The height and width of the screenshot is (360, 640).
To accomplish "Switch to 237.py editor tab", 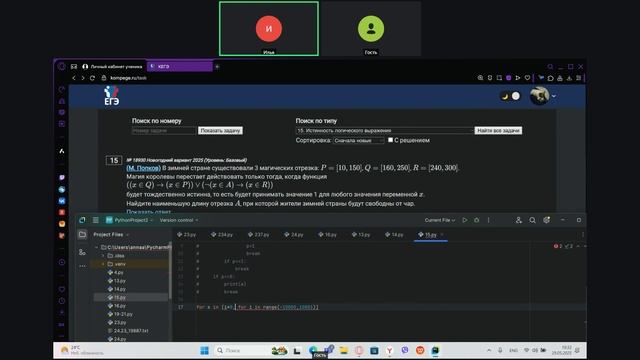I will (x=258, y=235).
